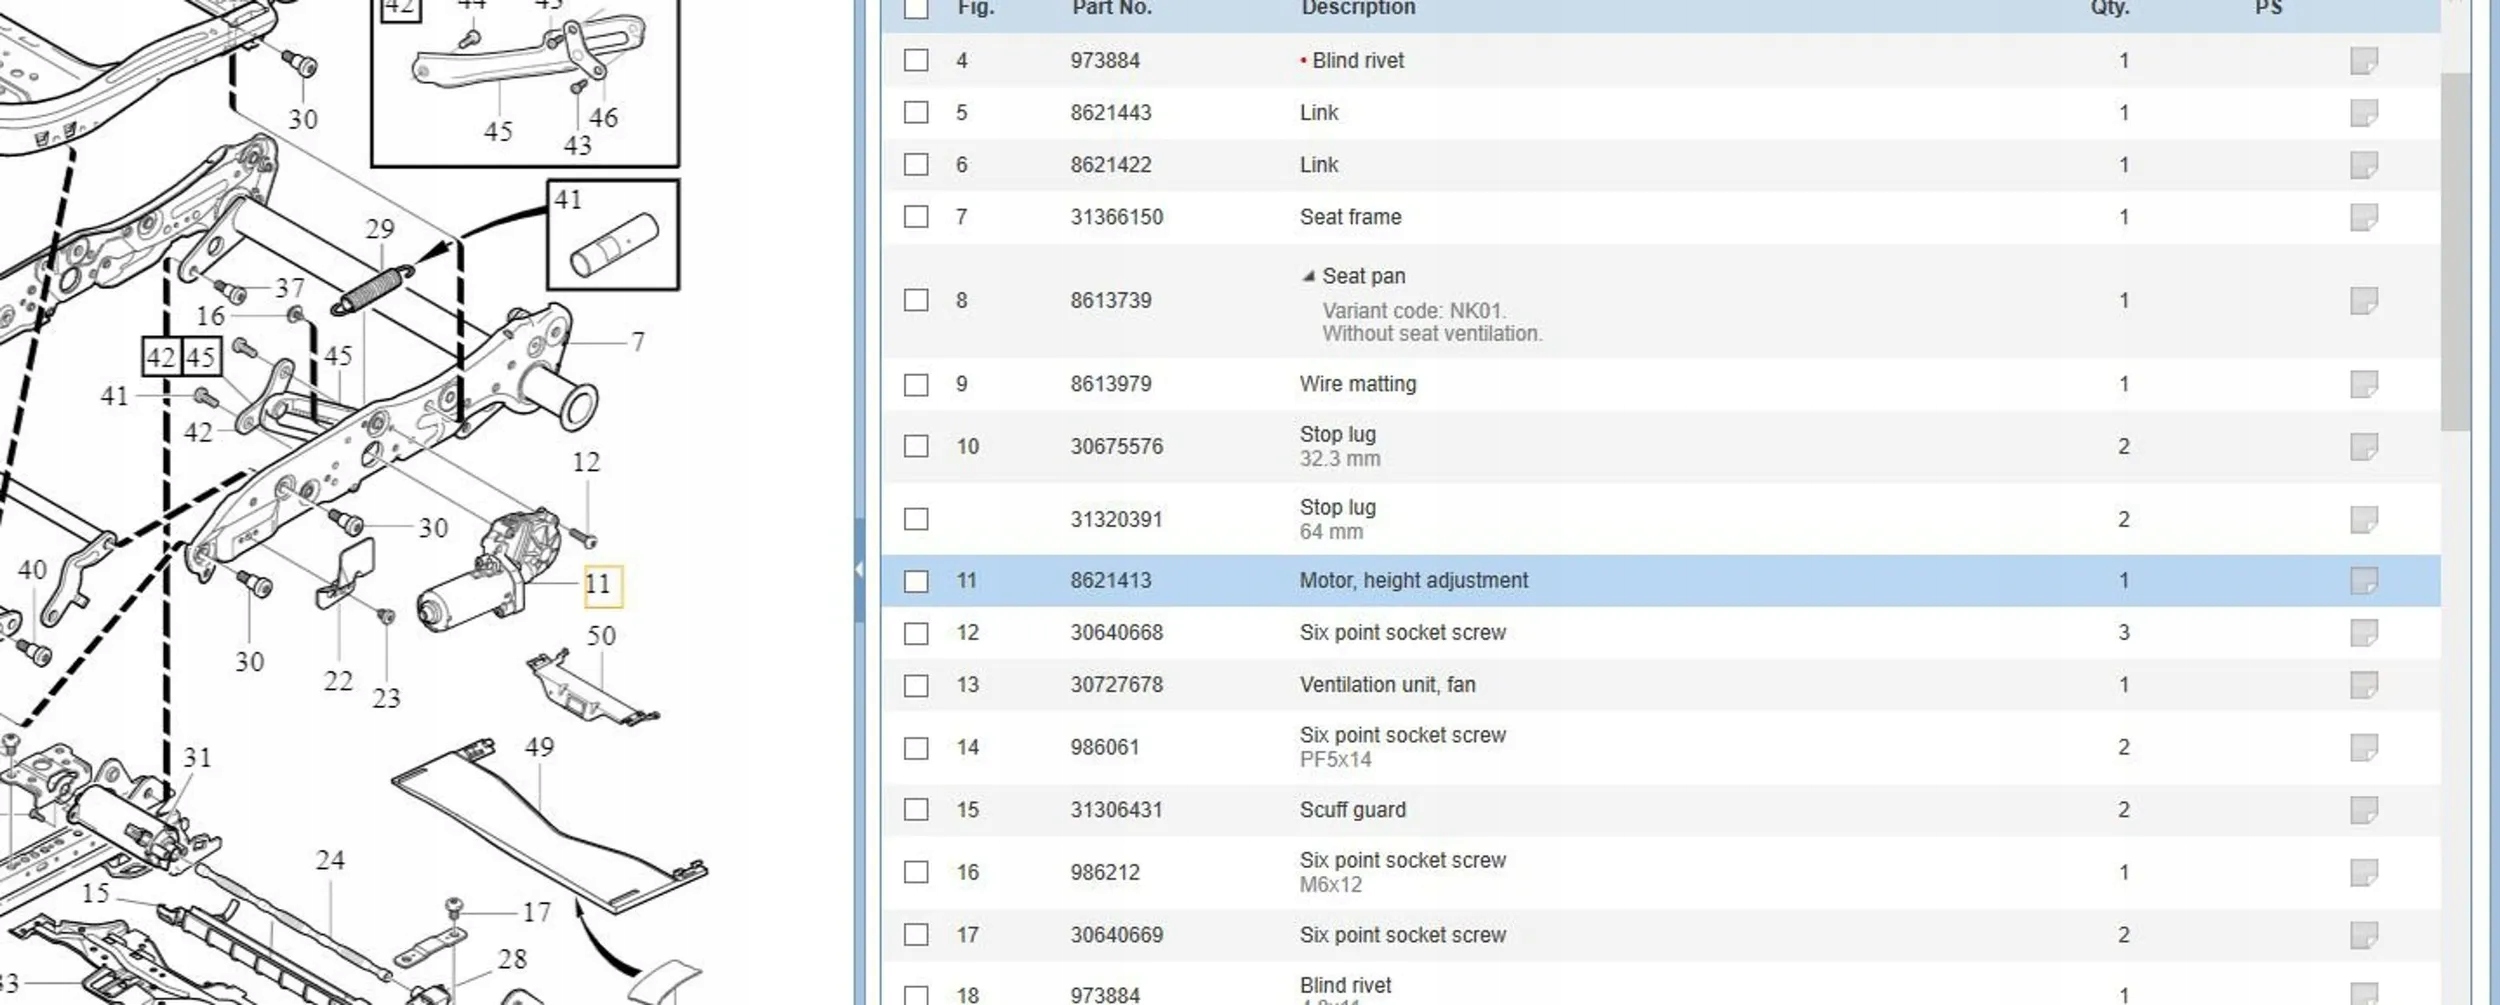
Task: Click callout 40 in the diagram
Action: pyautogui.click(x=32, y=570)
